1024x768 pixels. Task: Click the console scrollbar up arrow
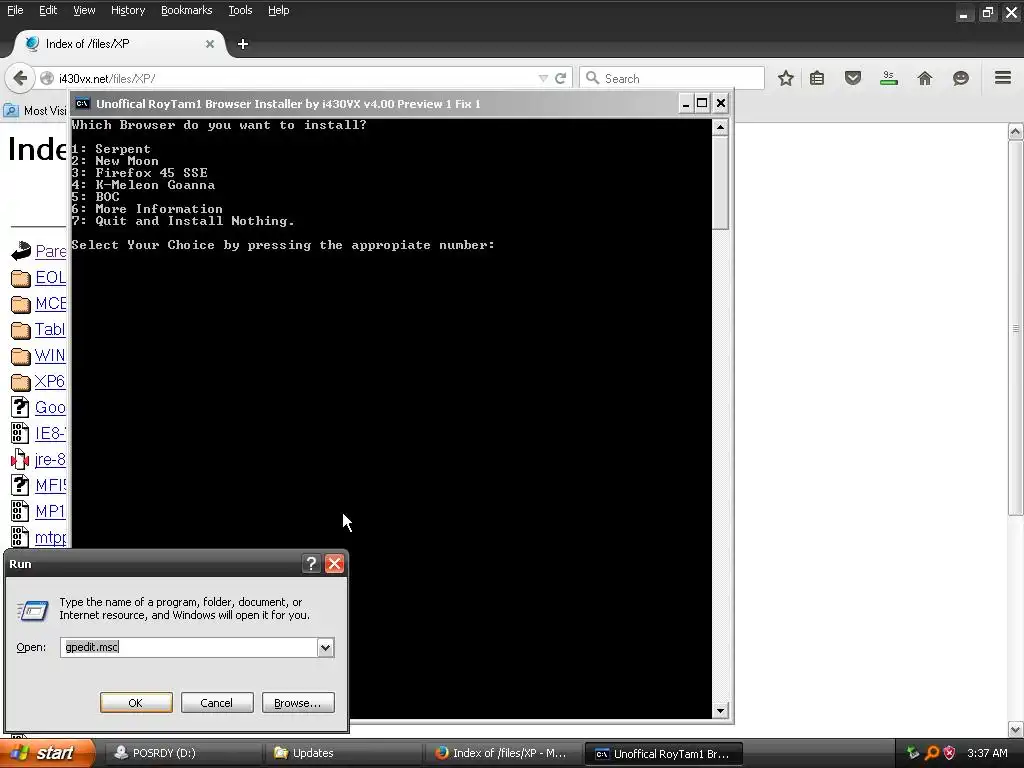pyautogui.click(x=720, y=127)
